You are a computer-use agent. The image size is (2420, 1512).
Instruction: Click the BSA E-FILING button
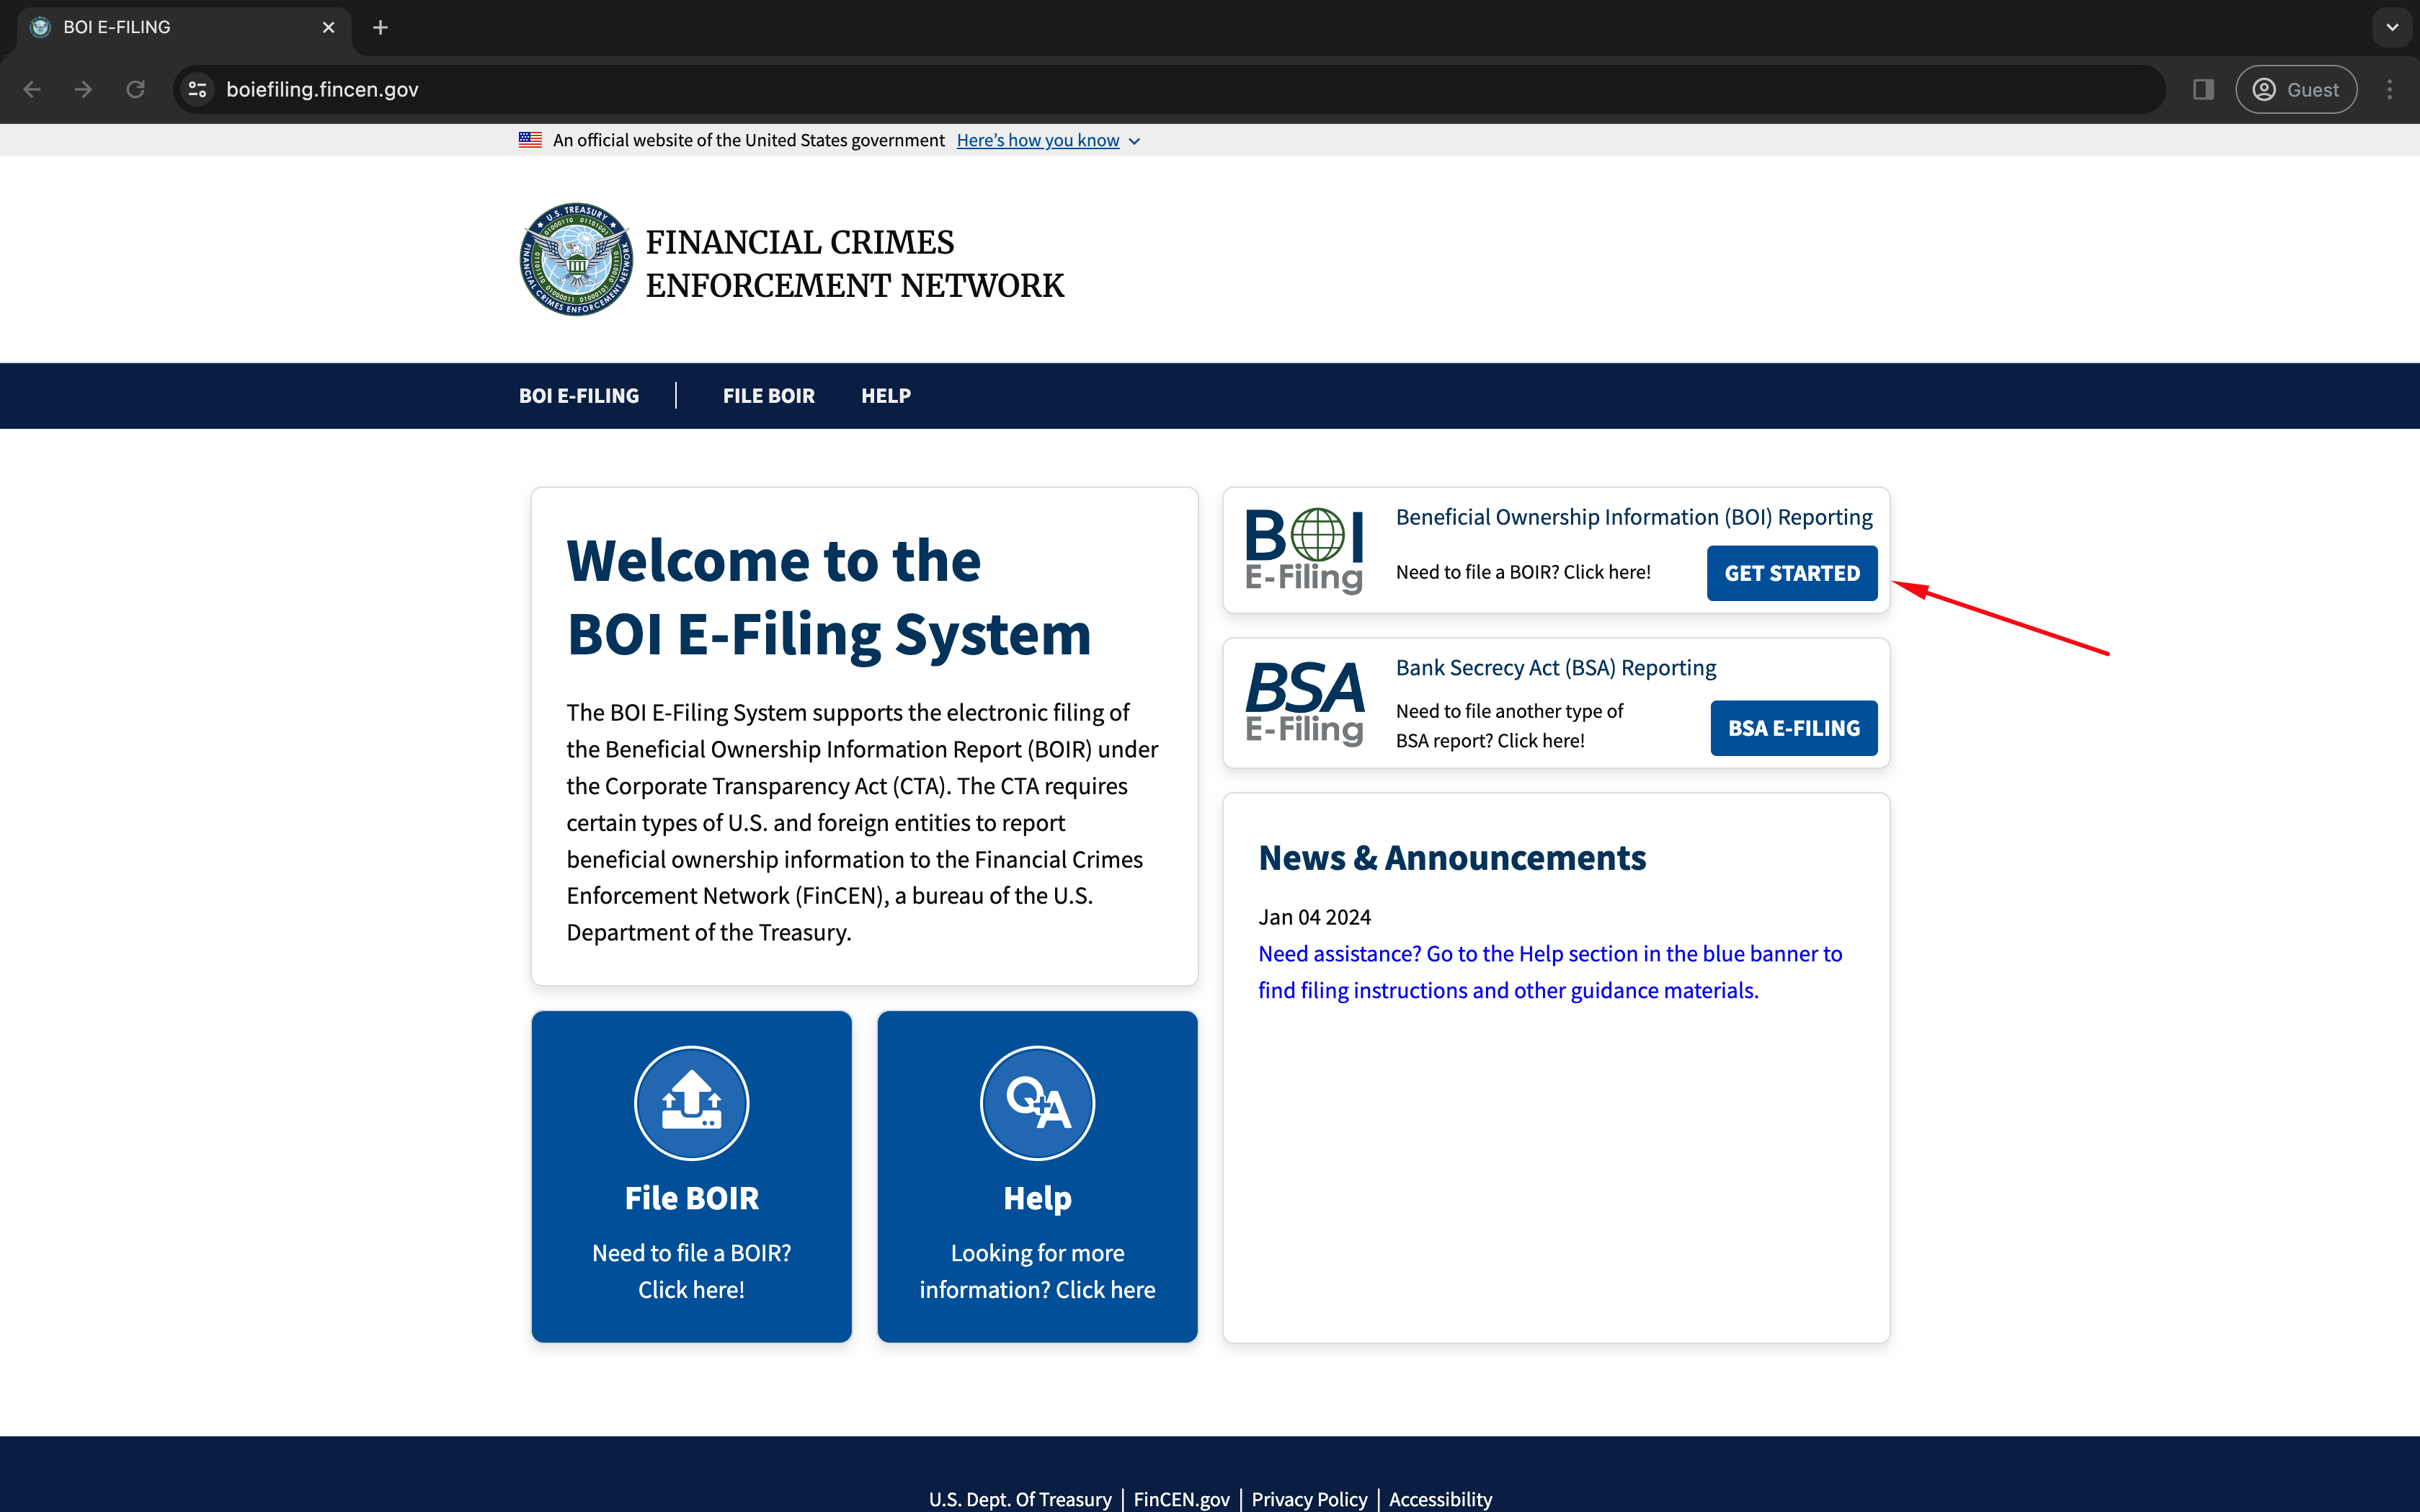(1794, 728)
